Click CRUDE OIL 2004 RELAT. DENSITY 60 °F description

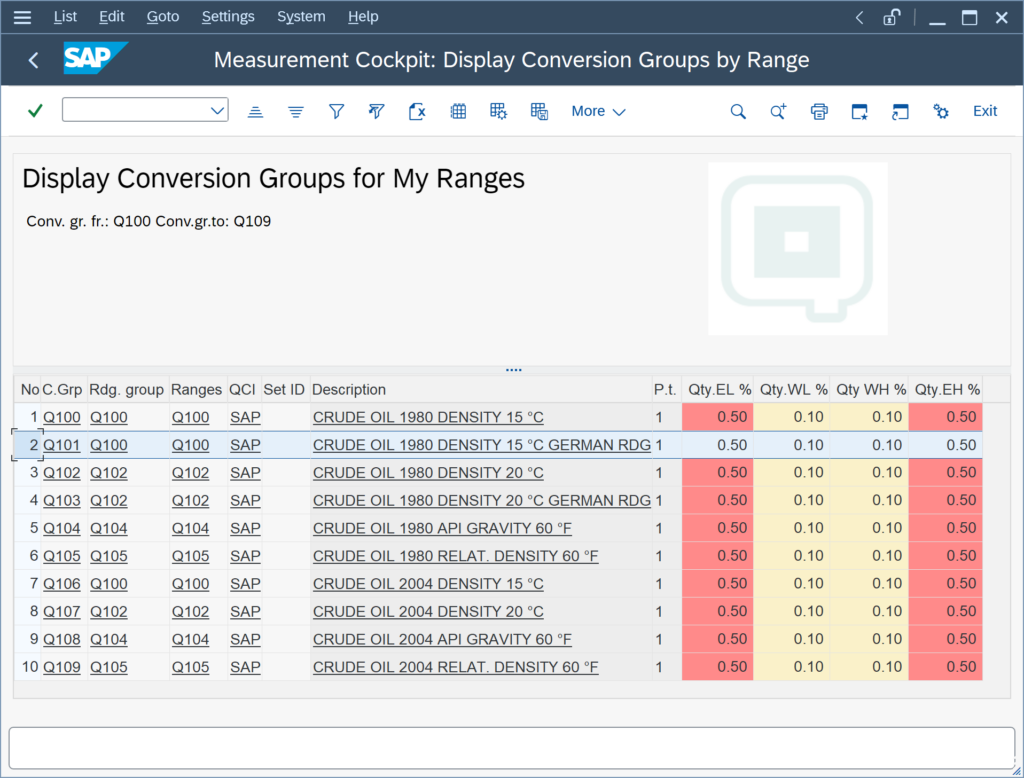455,668
